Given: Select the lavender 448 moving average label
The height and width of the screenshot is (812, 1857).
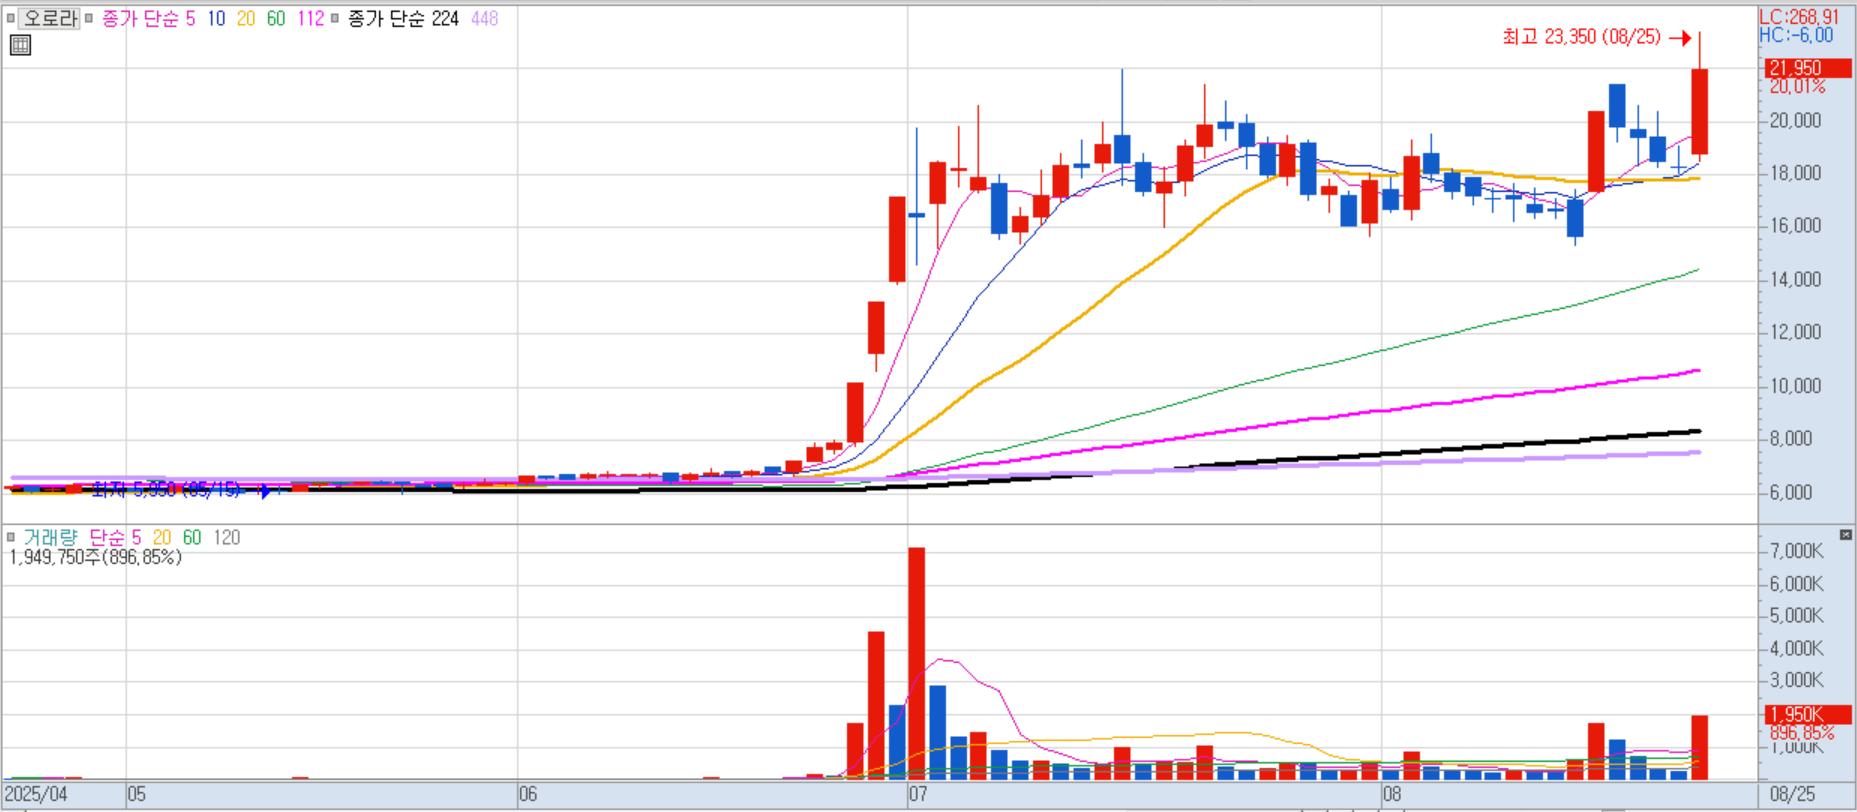Looking at the screenshot, I should coord(485,18).
